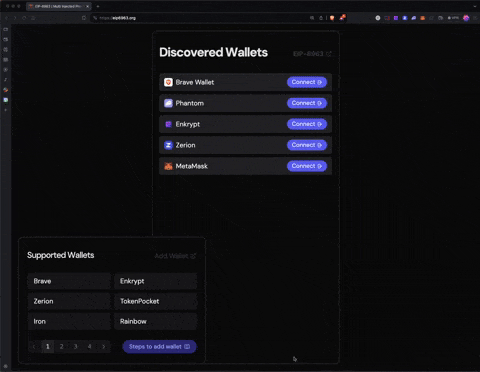Click previous page arrow in pagination

click(34, 347)
